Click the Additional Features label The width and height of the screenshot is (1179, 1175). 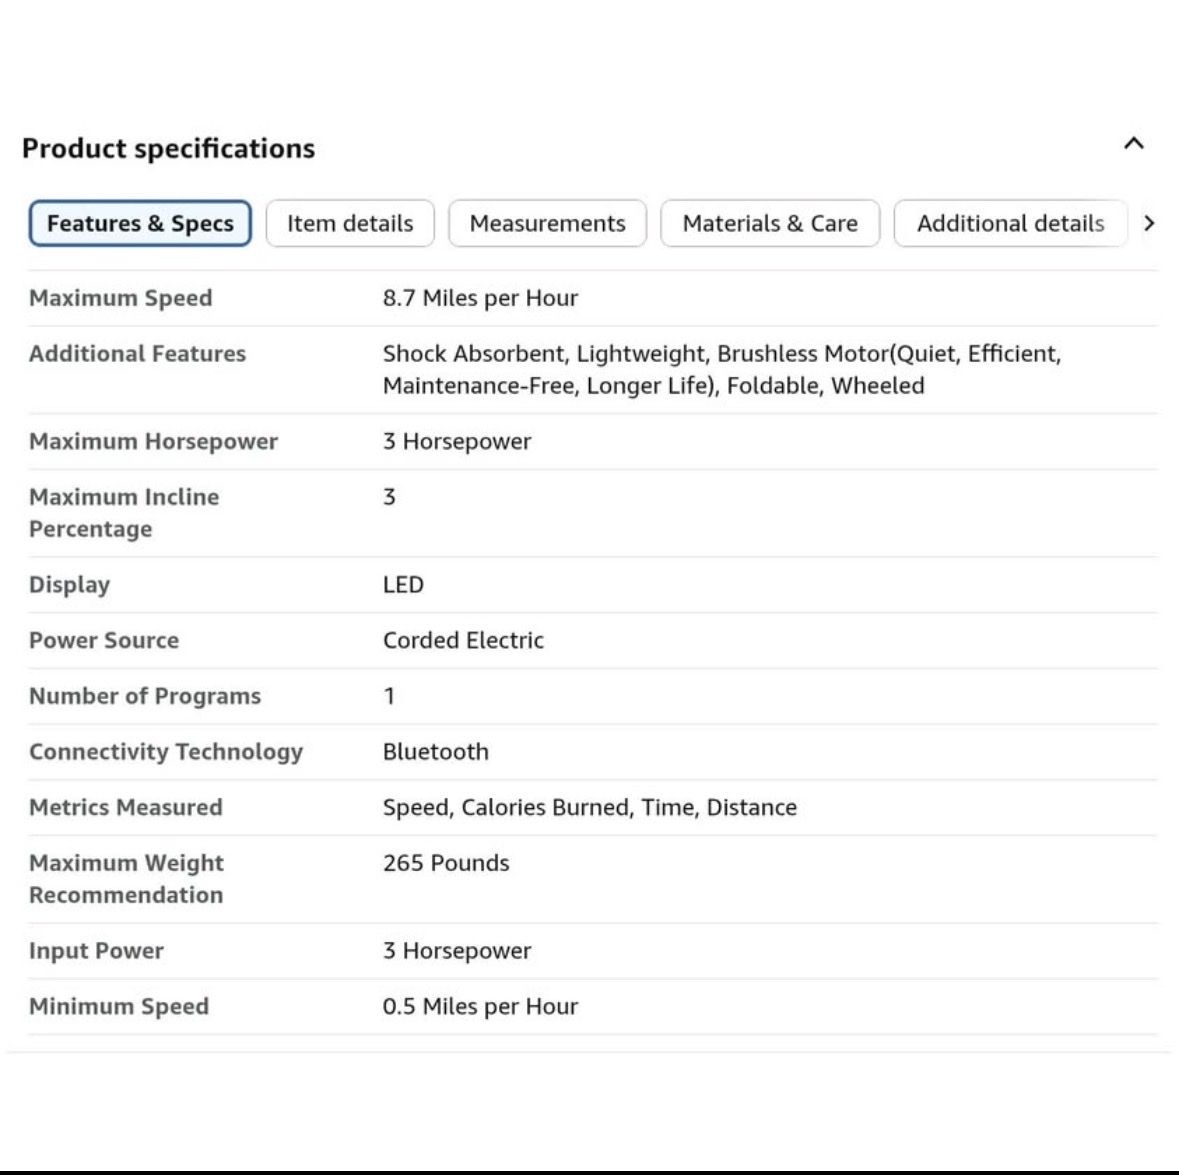click(138, 353)
